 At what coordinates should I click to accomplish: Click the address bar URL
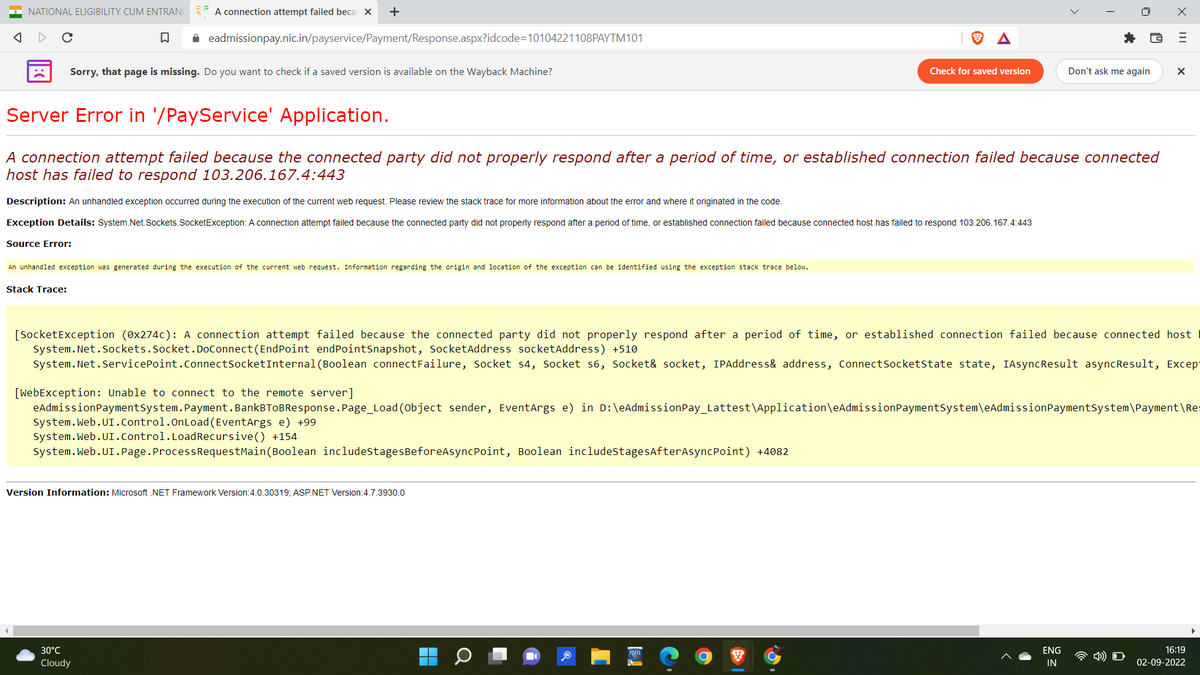(425, 37)
